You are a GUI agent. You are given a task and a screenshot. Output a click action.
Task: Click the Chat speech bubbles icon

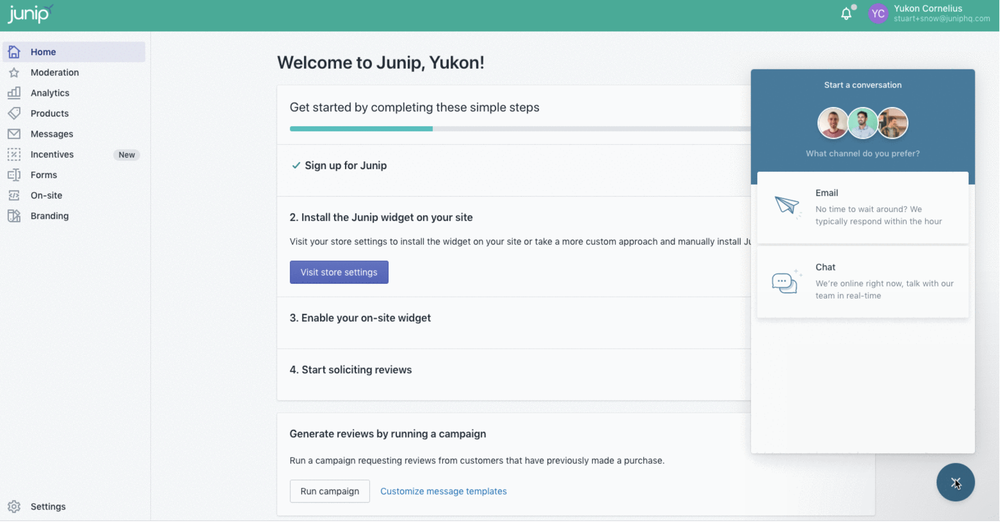786,282
